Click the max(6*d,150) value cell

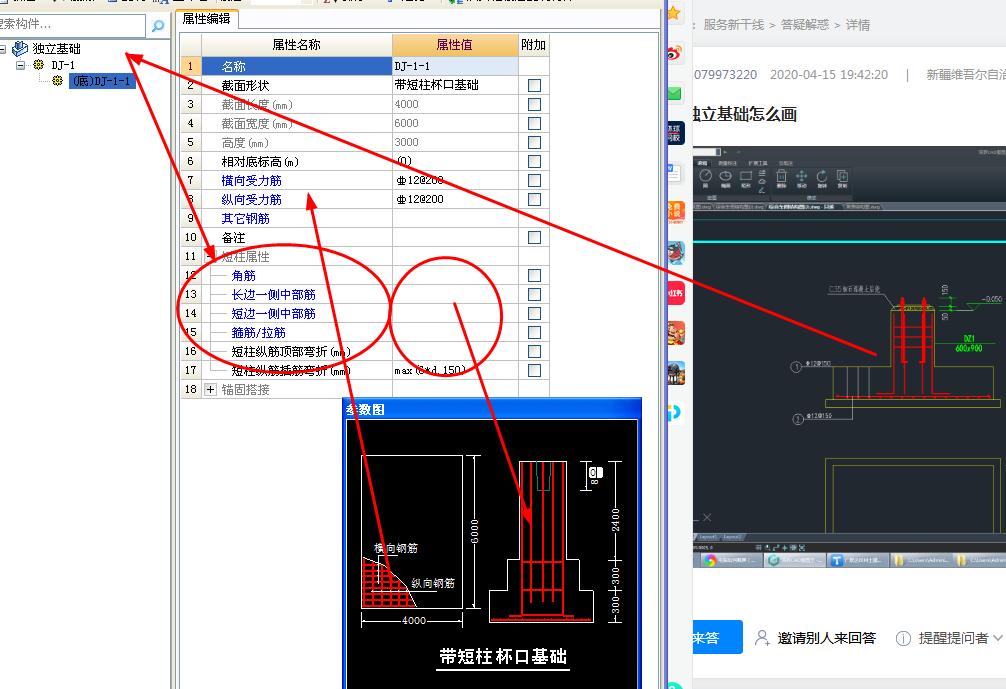455,370
